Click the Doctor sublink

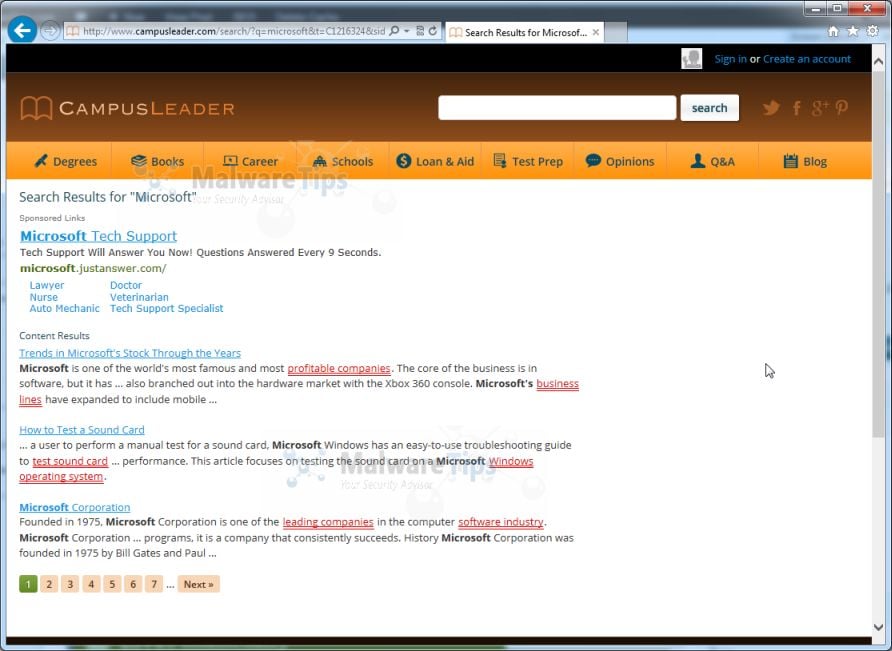(x=126, y=285)
